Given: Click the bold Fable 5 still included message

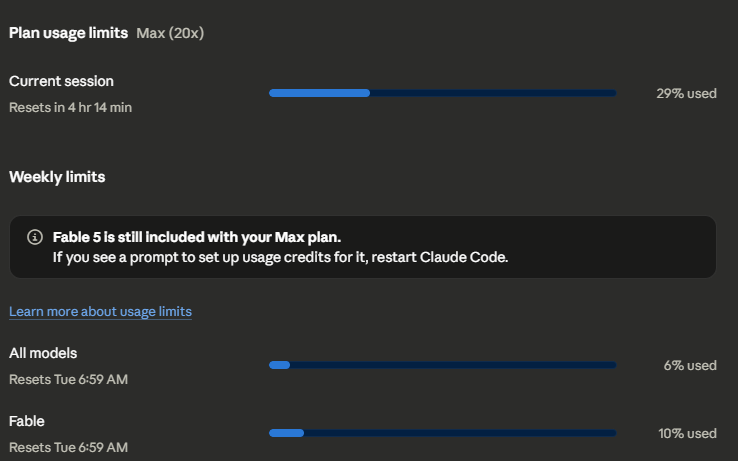Looking at the screenshot, I should pos(197,237).
